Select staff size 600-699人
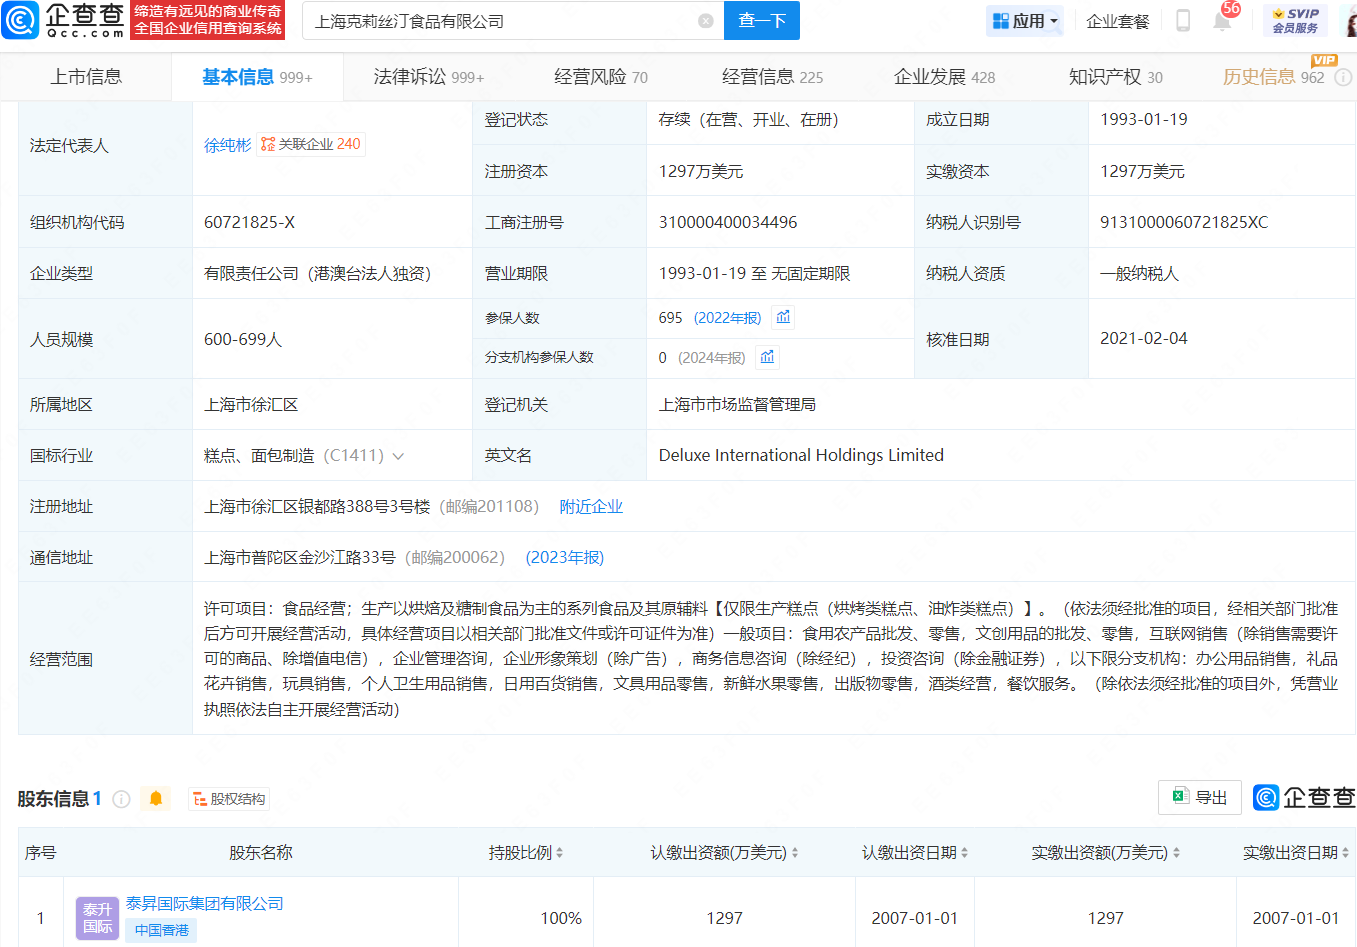 243,339
